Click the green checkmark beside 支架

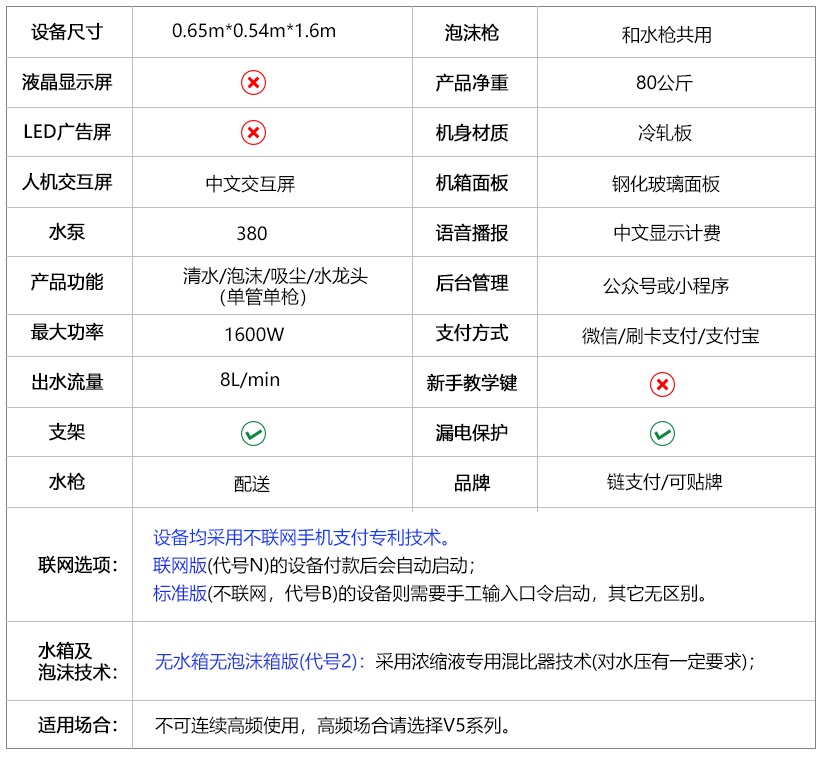point(253,434)
